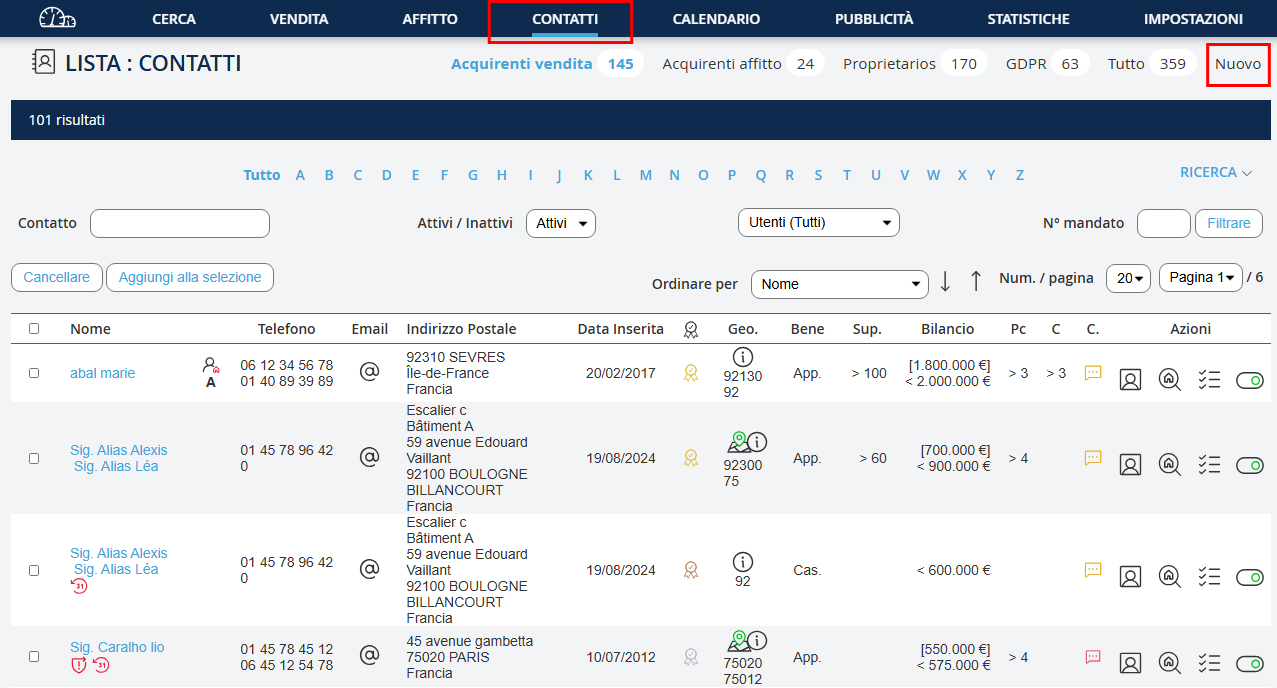Click the ascending sort up arrow
This screenshot has width=1277, height=688.
tap(976, 282)
